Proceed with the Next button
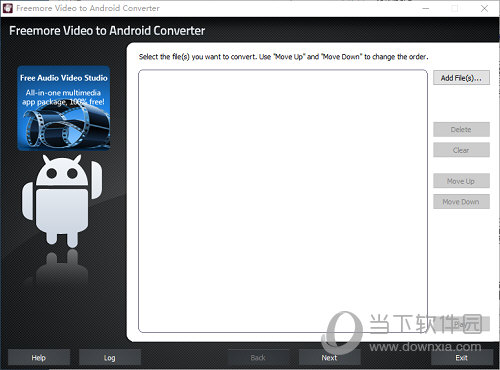Viewport: 500px width, 370px height. point(329,358)
